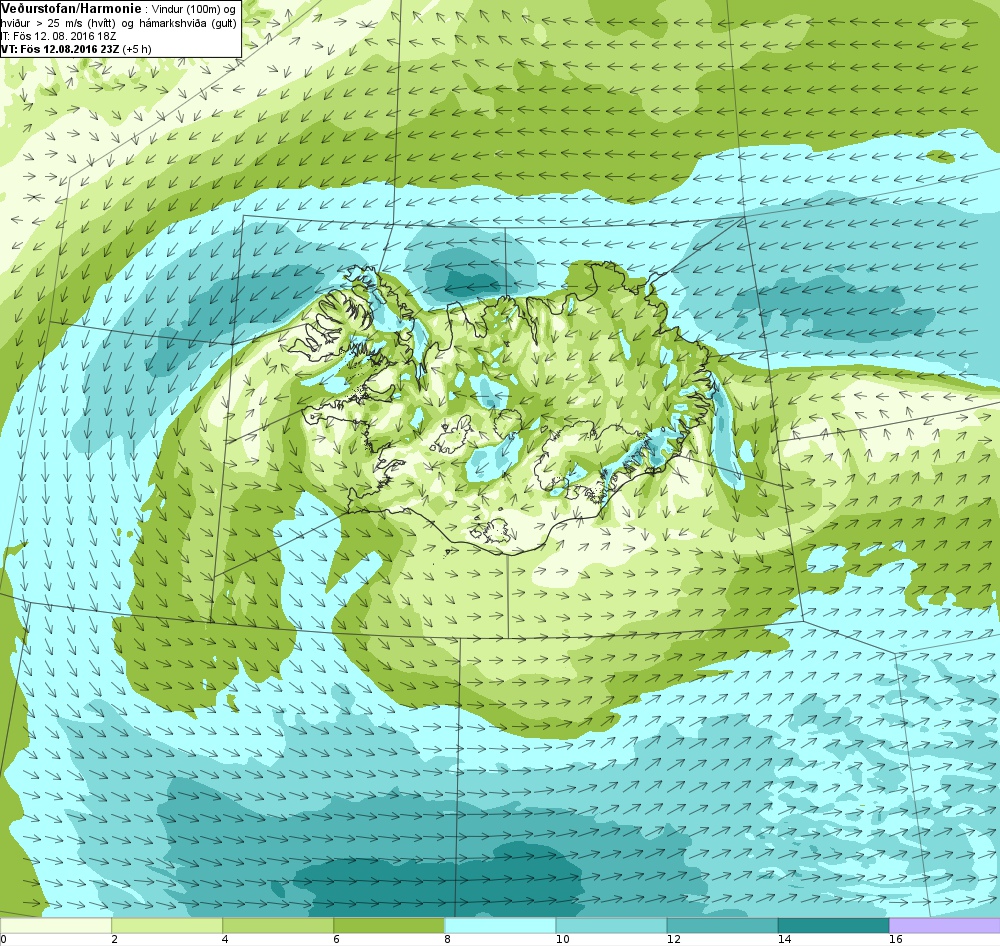
Task: Click the legend label '16'
Action: click(x=895, y=939)
